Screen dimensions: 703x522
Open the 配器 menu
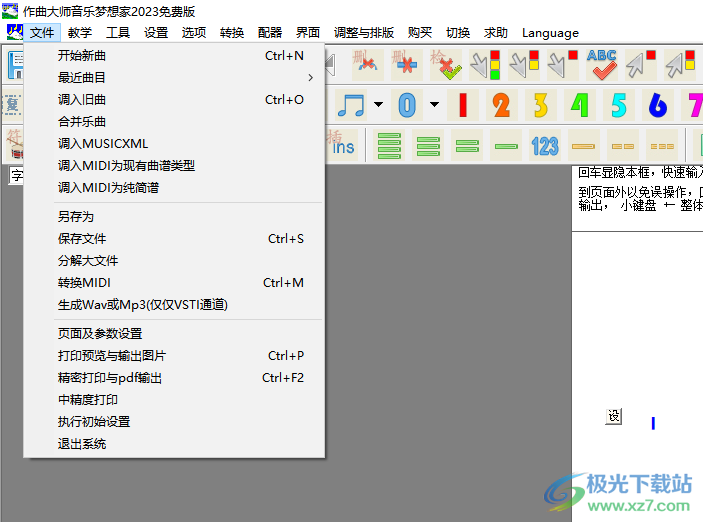[270, 33]
